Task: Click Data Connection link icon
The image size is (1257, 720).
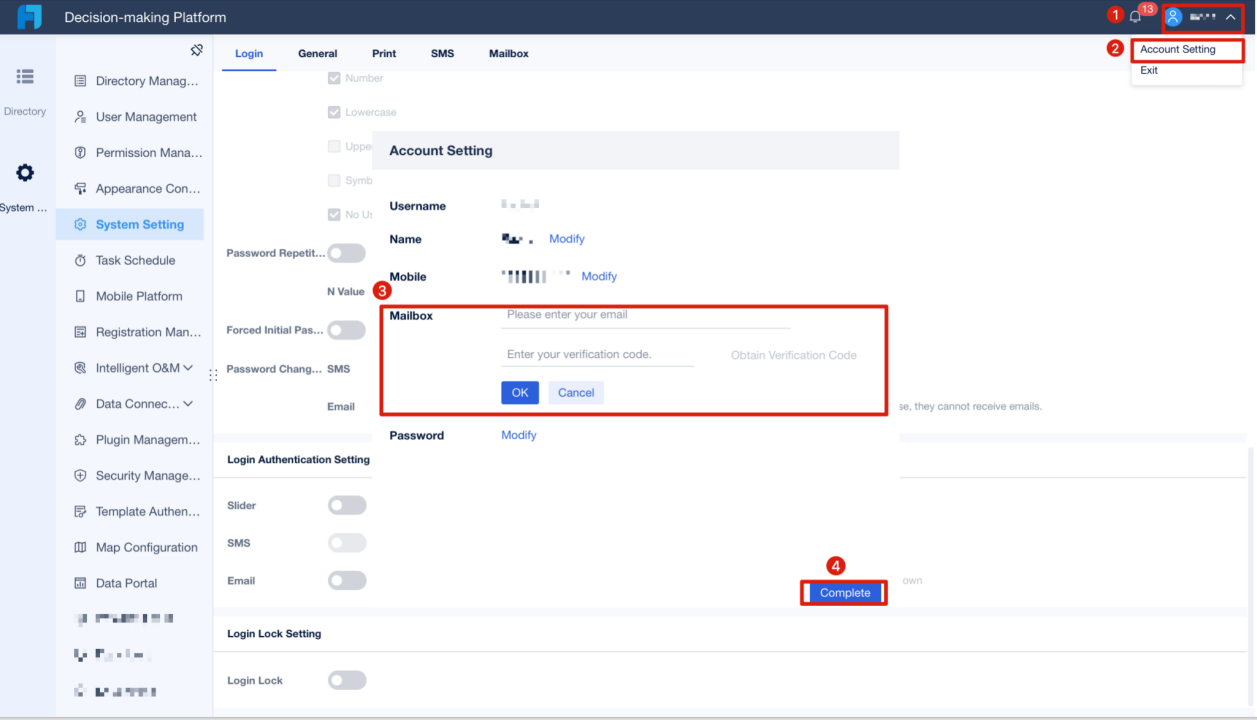Action: 80,404
